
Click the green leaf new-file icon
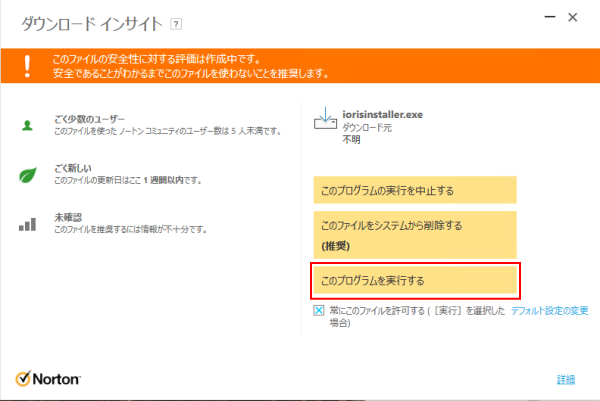point(28,175)
